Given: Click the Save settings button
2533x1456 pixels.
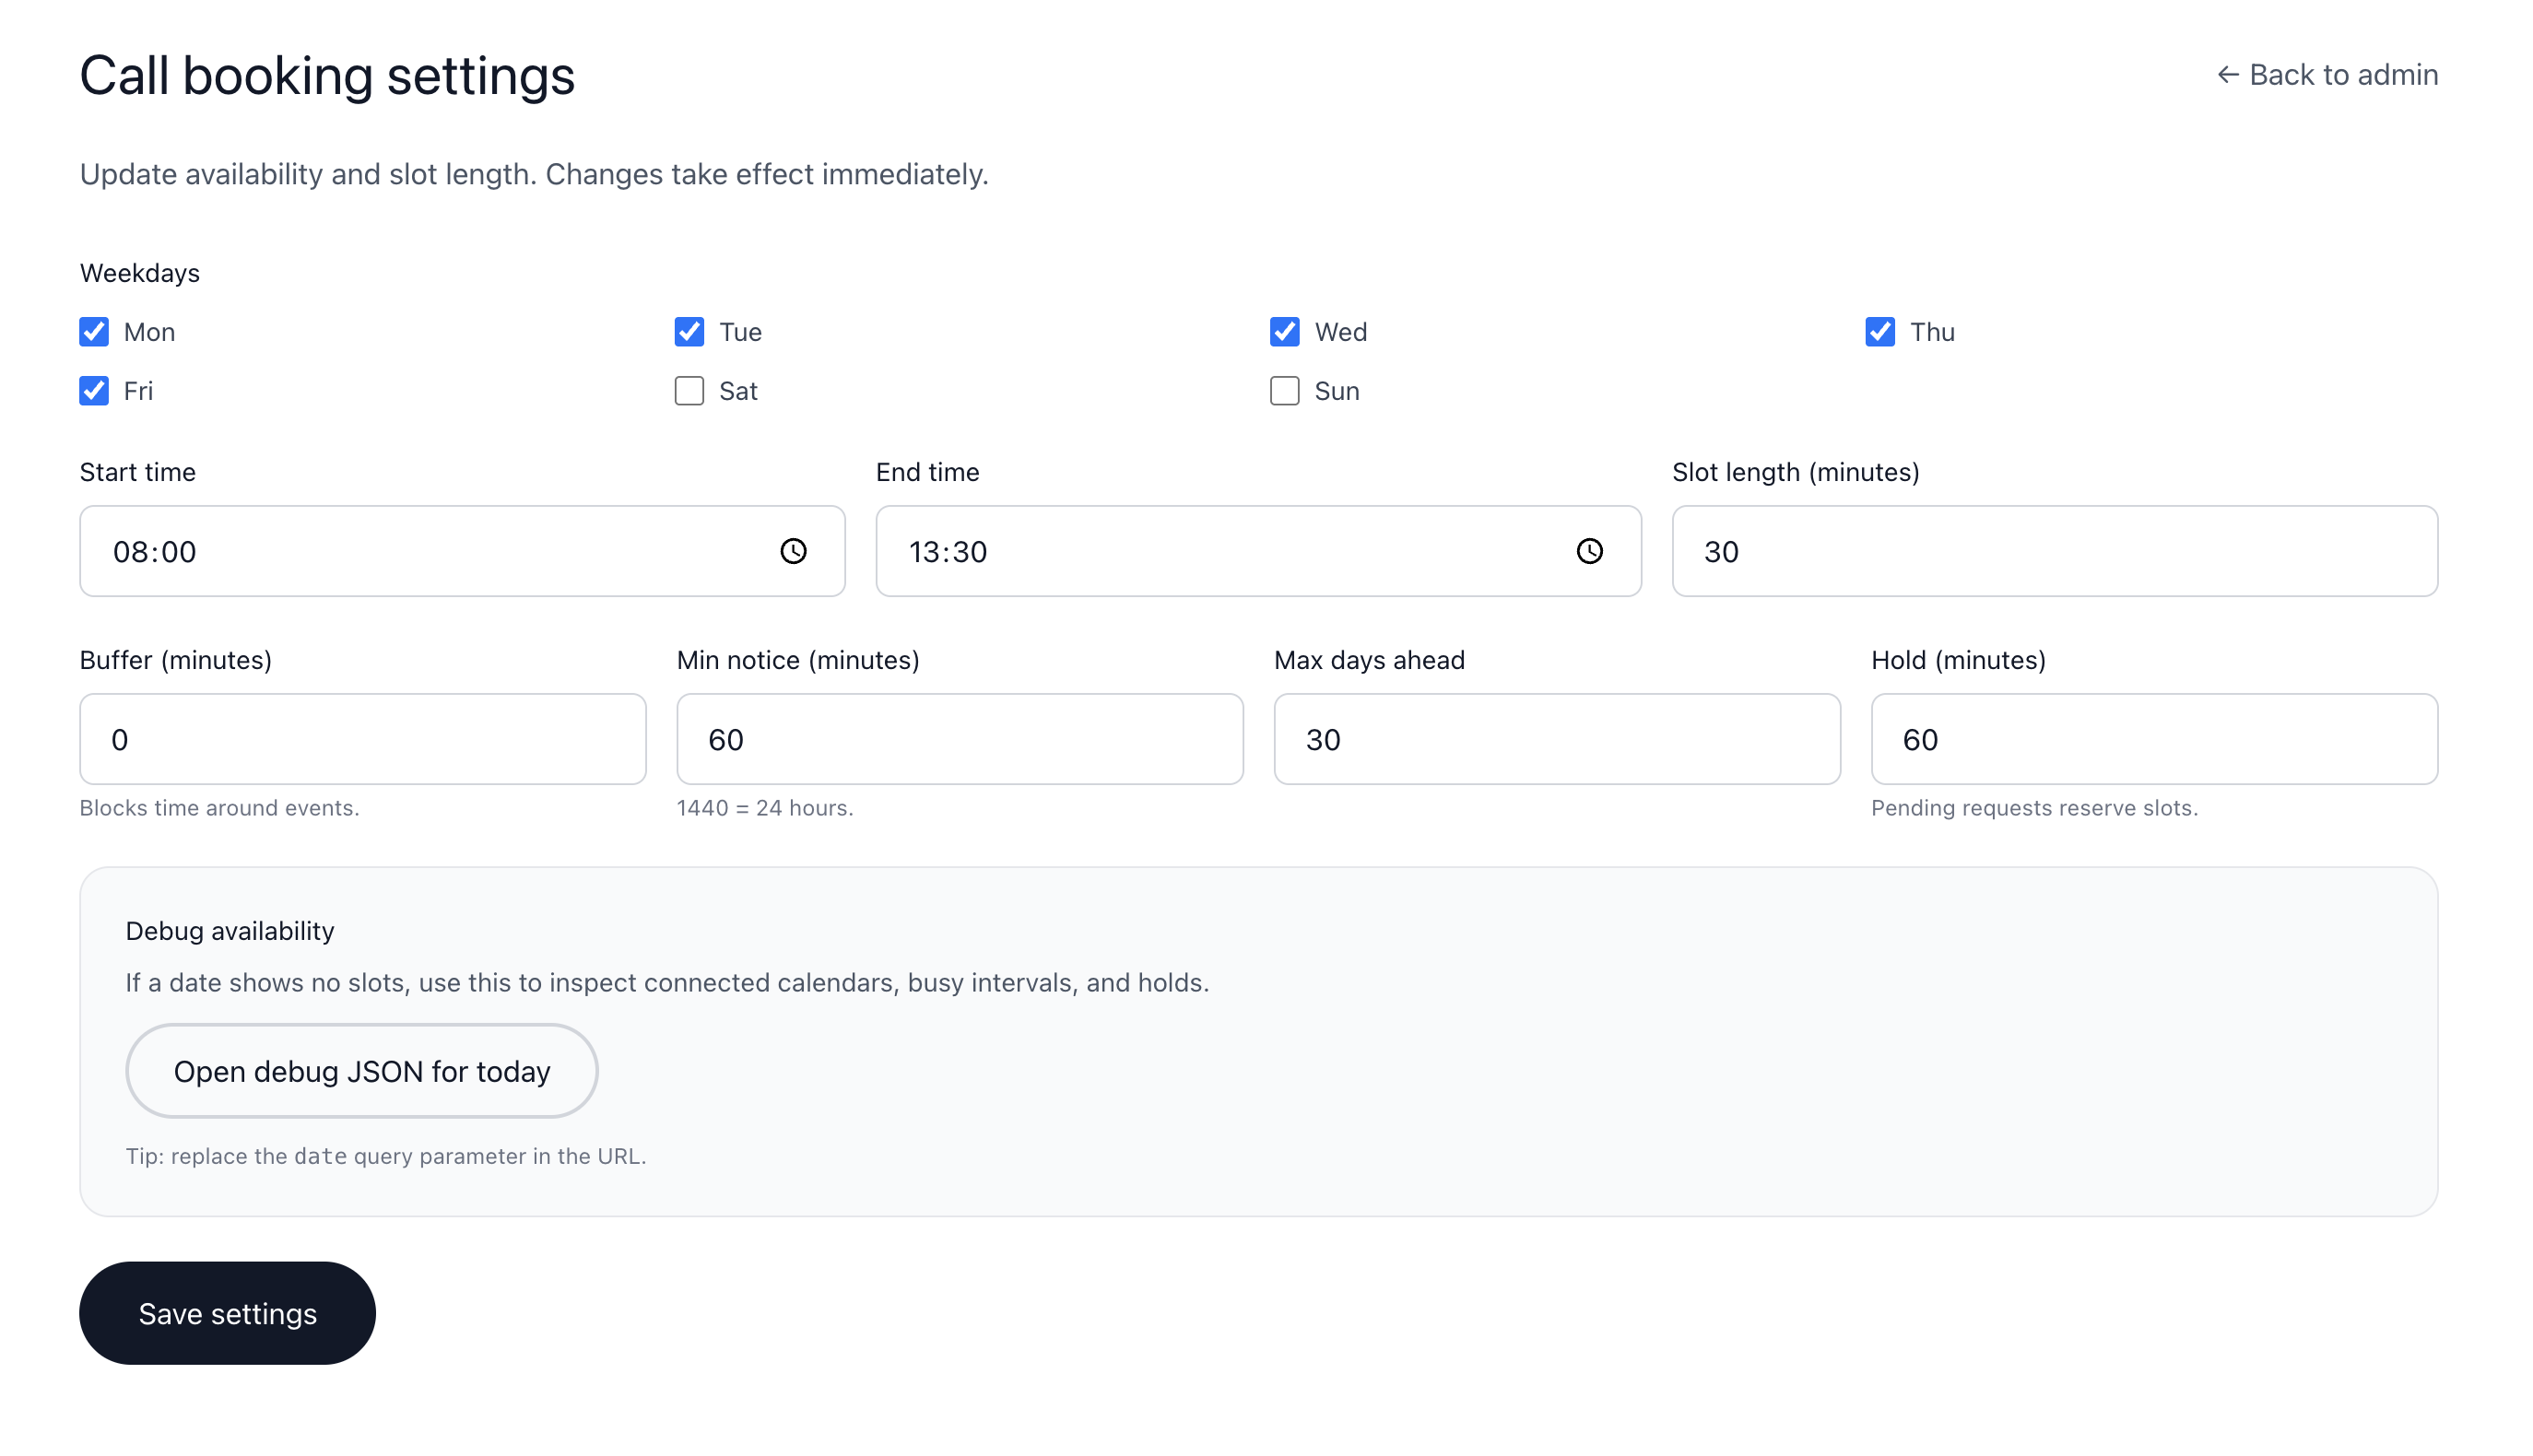Looking at the screenshot, I should click(227, 1313).
